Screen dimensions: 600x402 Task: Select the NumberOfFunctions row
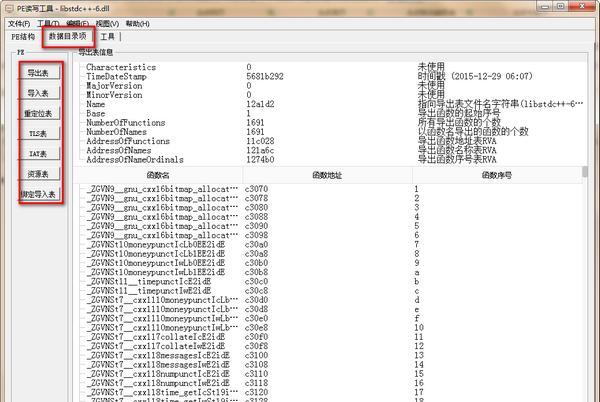(329, 123)
